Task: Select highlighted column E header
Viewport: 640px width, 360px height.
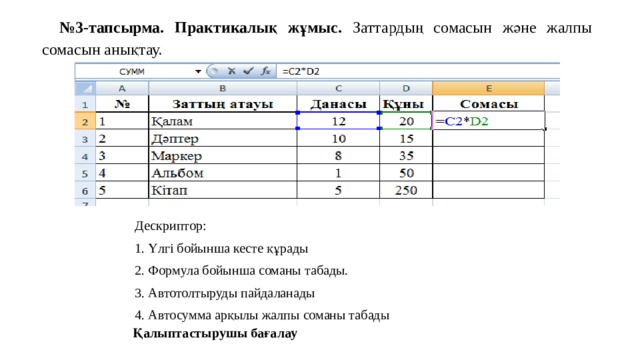Action: tap(489, 88)
